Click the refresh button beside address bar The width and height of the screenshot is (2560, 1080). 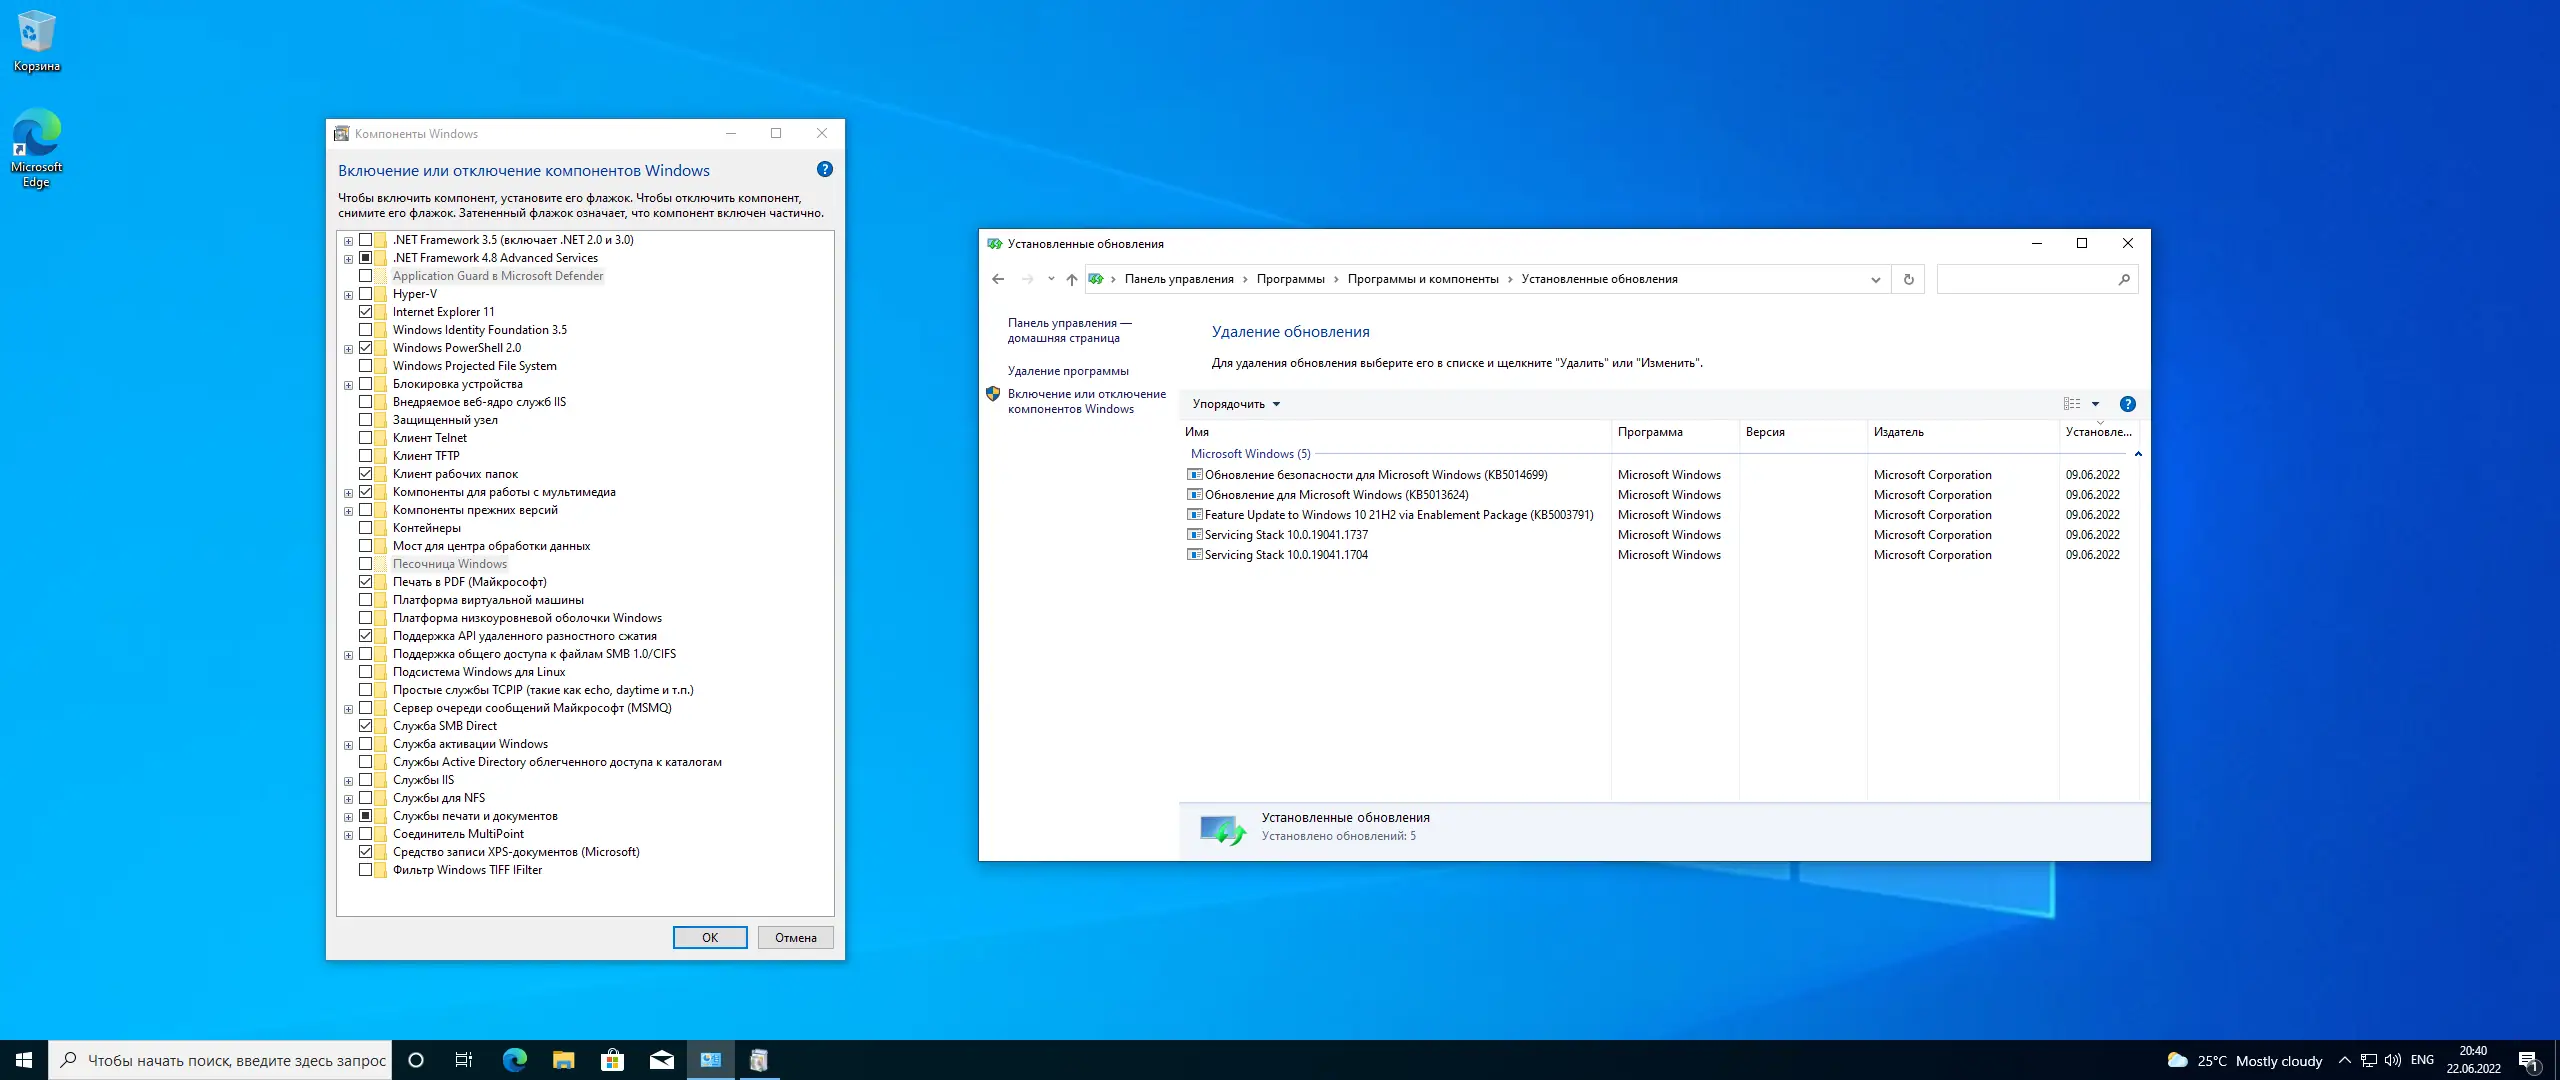point(1908,279)
